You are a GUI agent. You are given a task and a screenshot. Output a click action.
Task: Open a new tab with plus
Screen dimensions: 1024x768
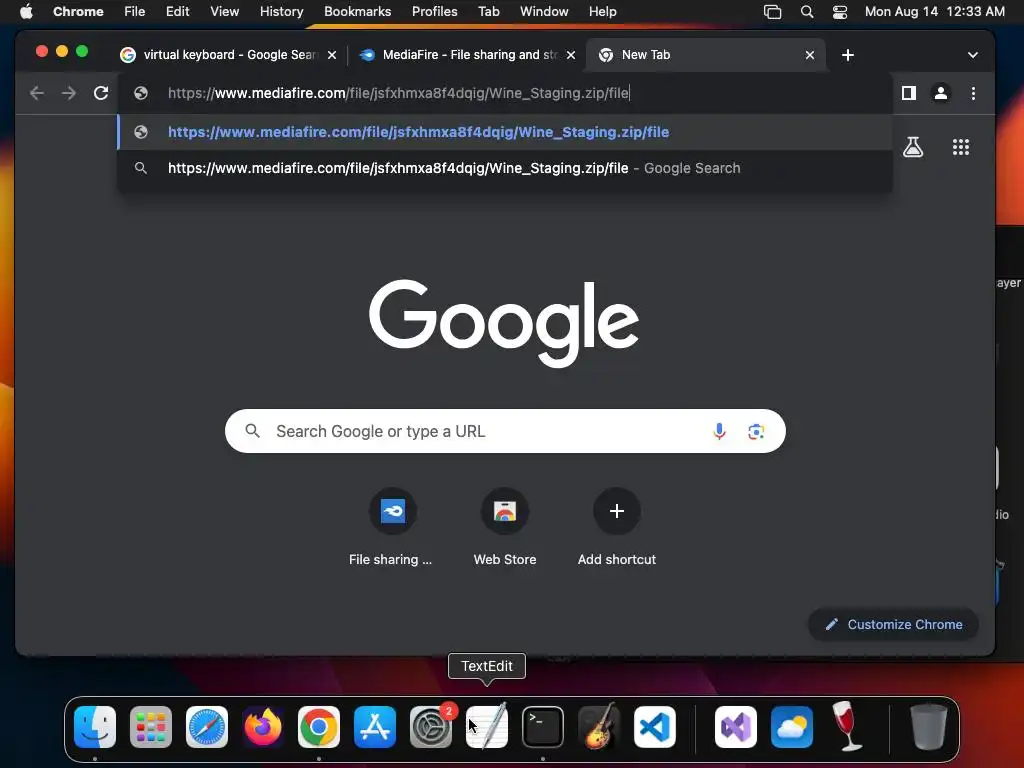(848, 56)
